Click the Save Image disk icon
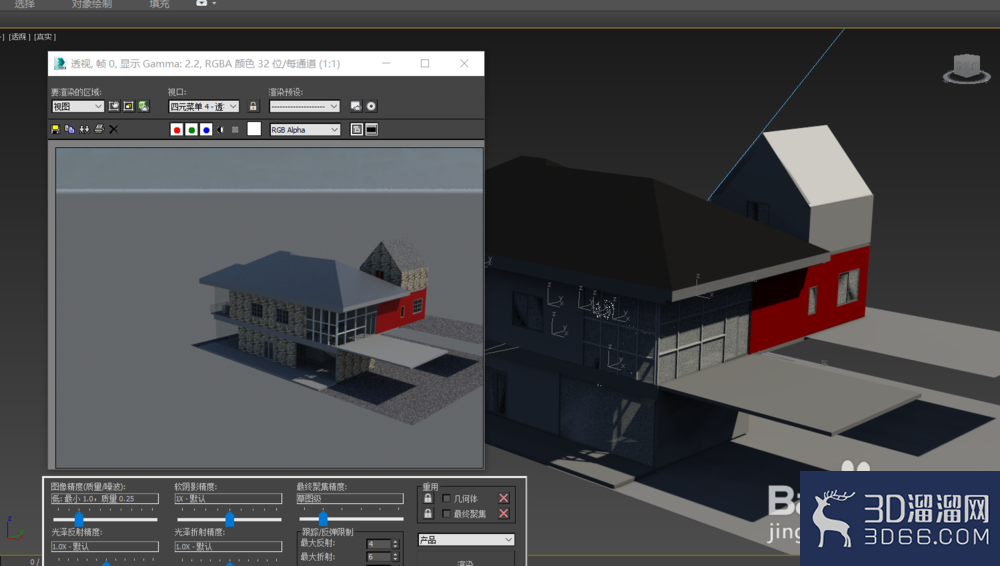Image resolution: width=1000 pixels, height=566 pixels. tap(55, 130)
